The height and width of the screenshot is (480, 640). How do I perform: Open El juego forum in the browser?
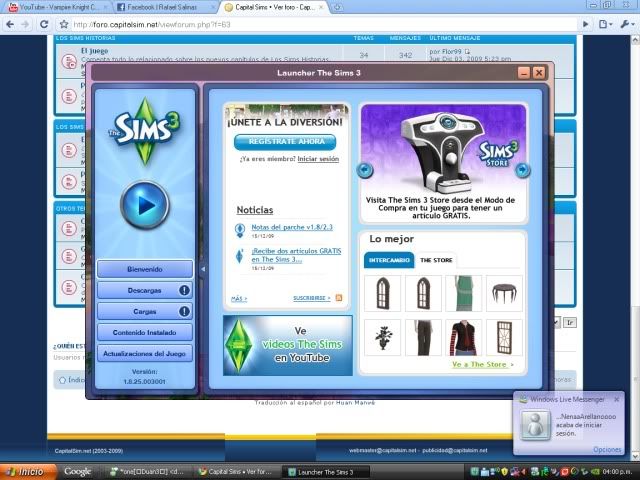[x=94, y=51]
